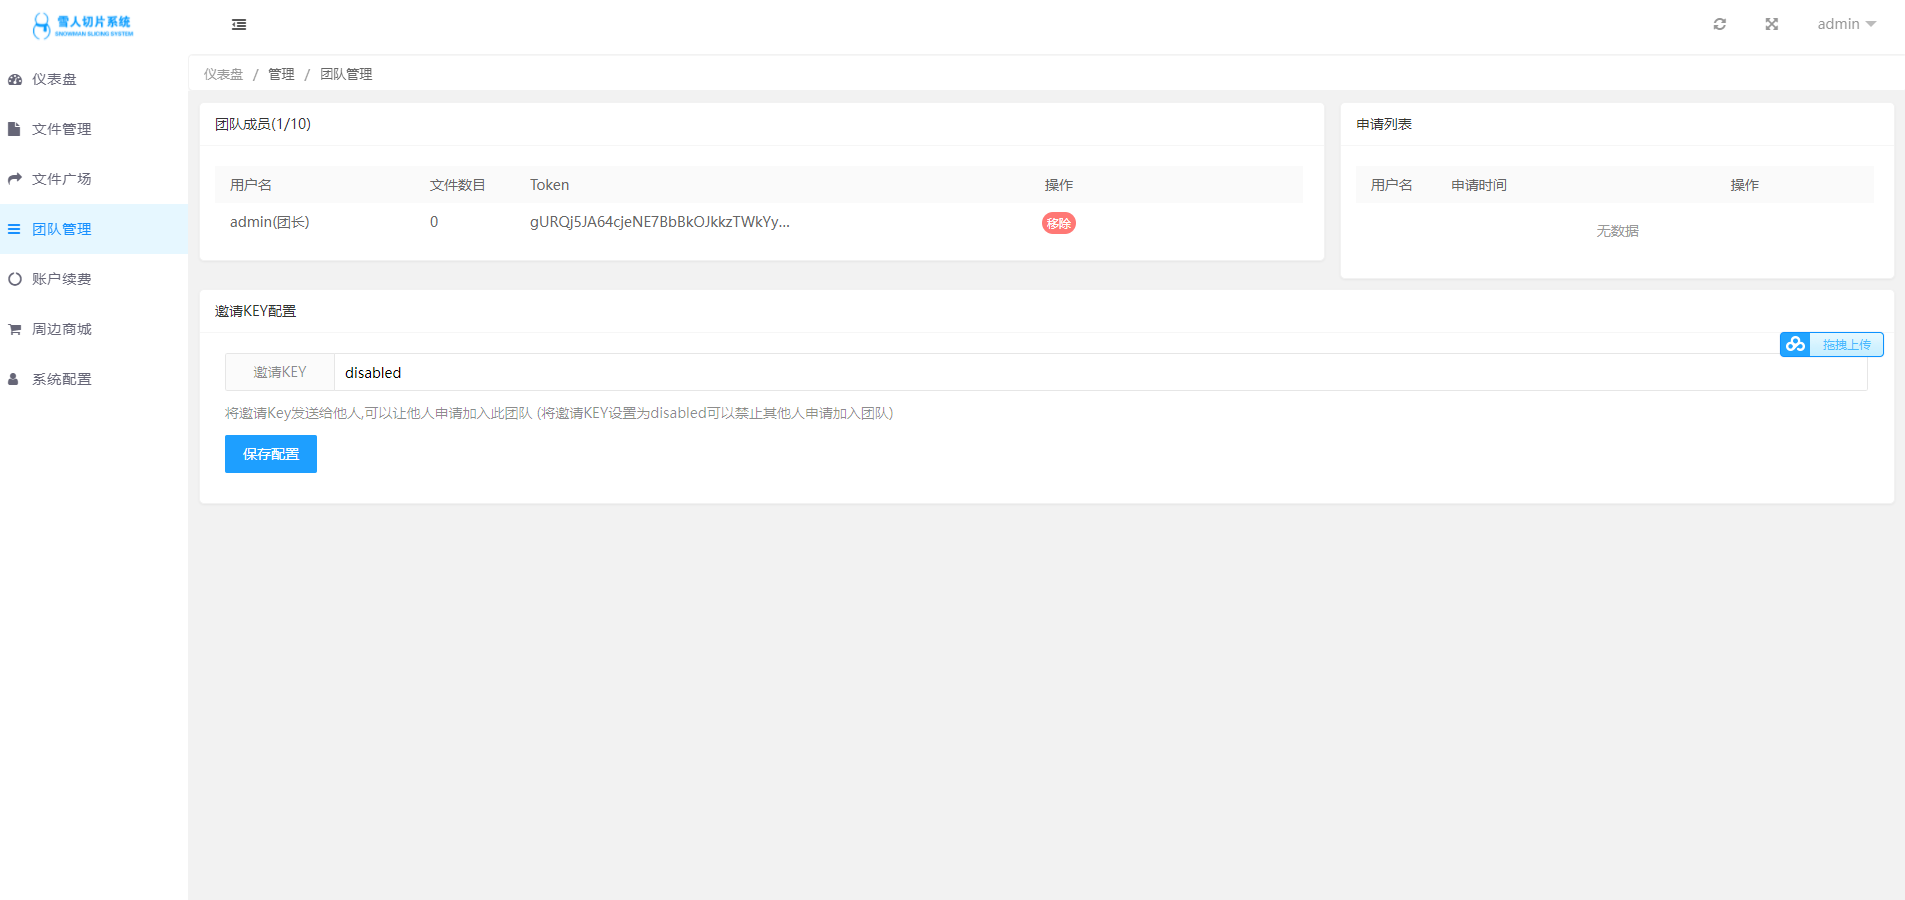Click the 仪表盘 breadcrumb link
Screen dimensions: 1905x900
coord(223,74)
